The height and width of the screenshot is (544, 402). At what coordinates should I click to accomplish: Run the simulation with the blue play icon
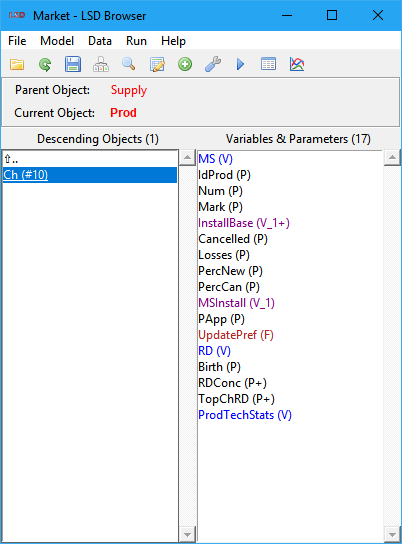(x=240, y=65)
